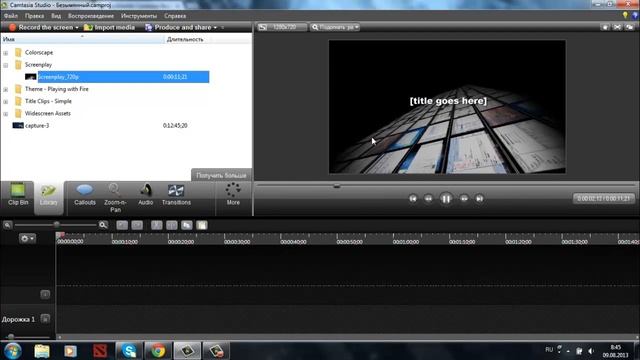
Task: Click the volume icon in system tray
Action: point(591,351)
